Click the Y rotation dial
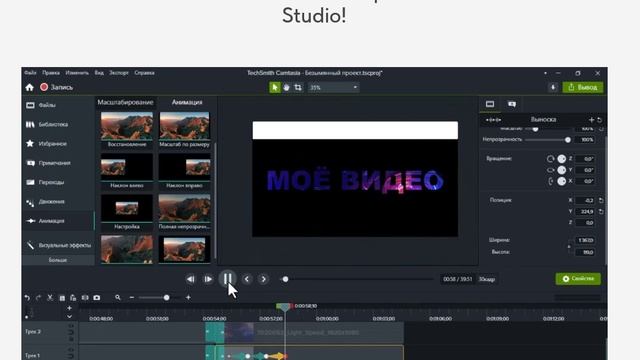The width and height of the screenshot is (640, 360). tap(562, 170)
